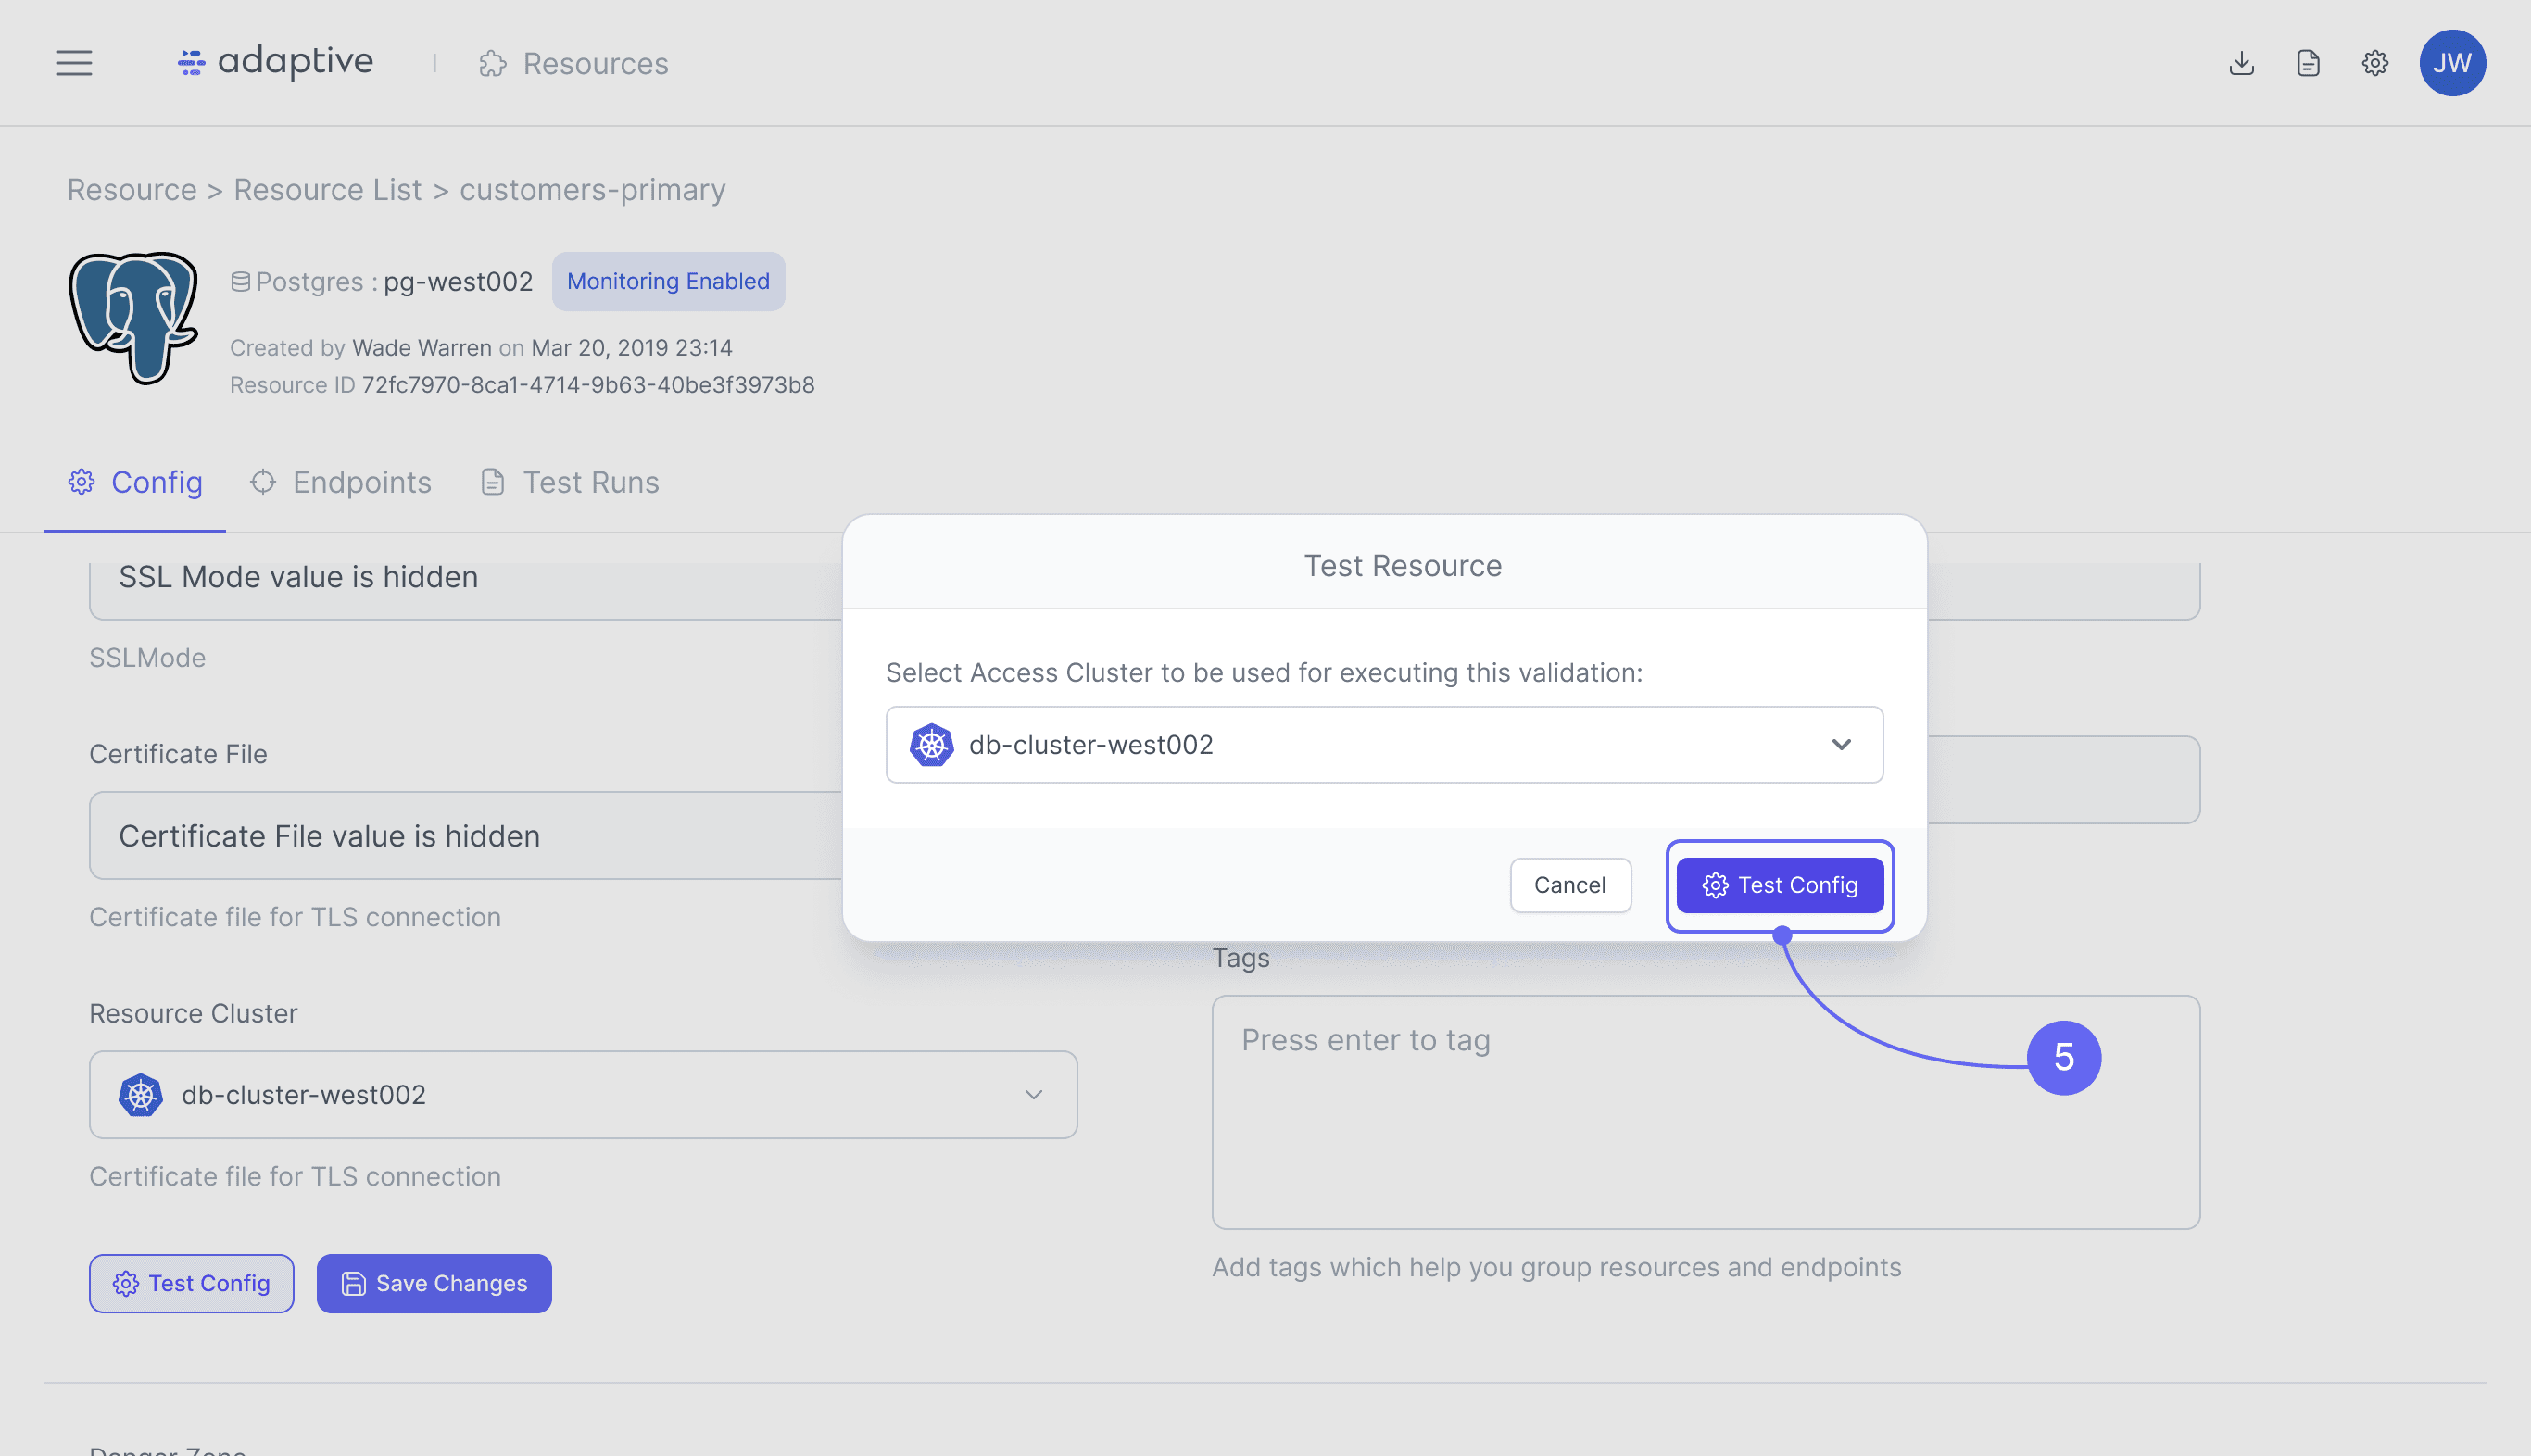Click the Test Resource dialog title
2531x1456 pixels.
[x=1402, y=565]
